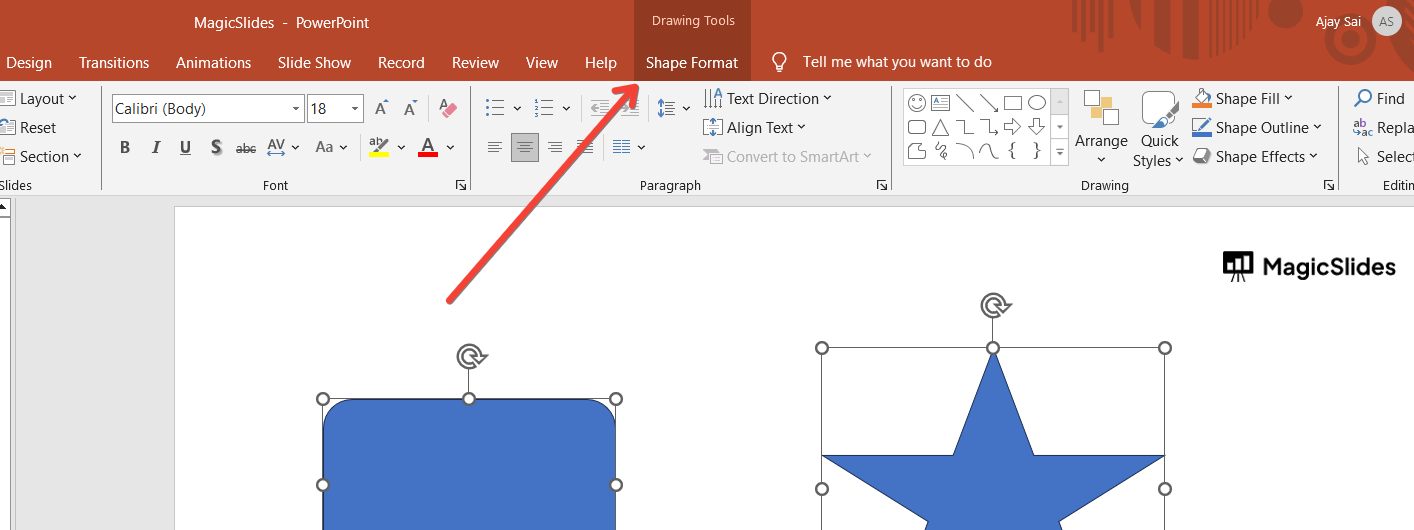Click the strikethrough abc icon

coord(246,148)
